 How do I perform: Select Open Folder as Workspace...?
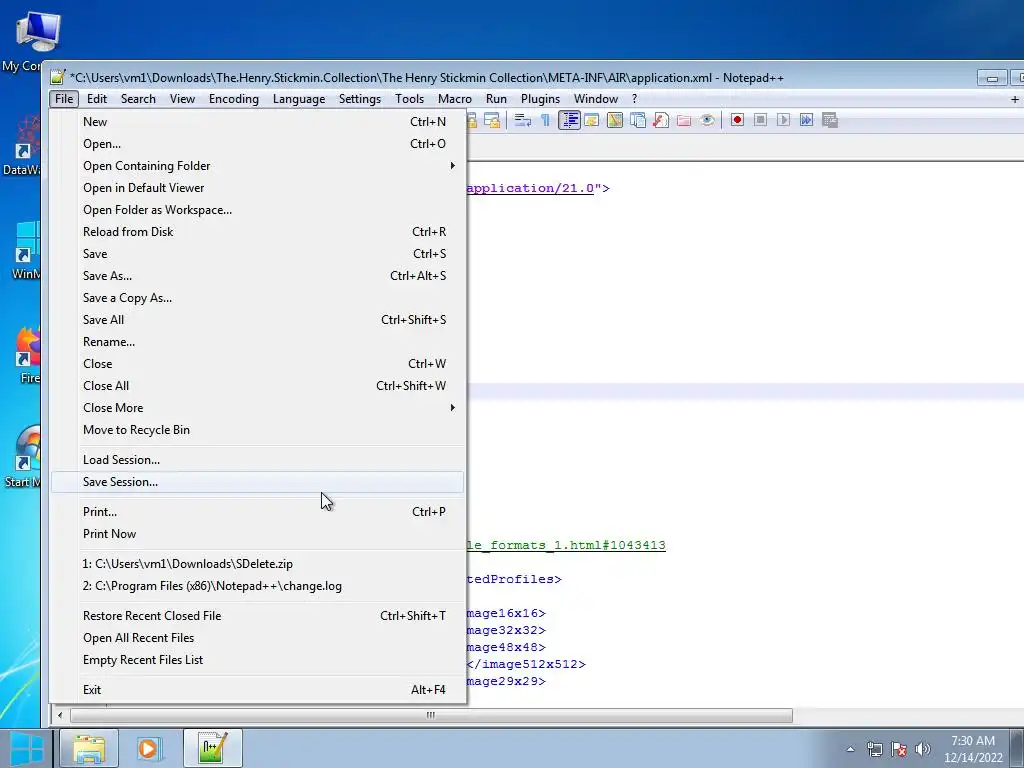(x=257, y=210)
